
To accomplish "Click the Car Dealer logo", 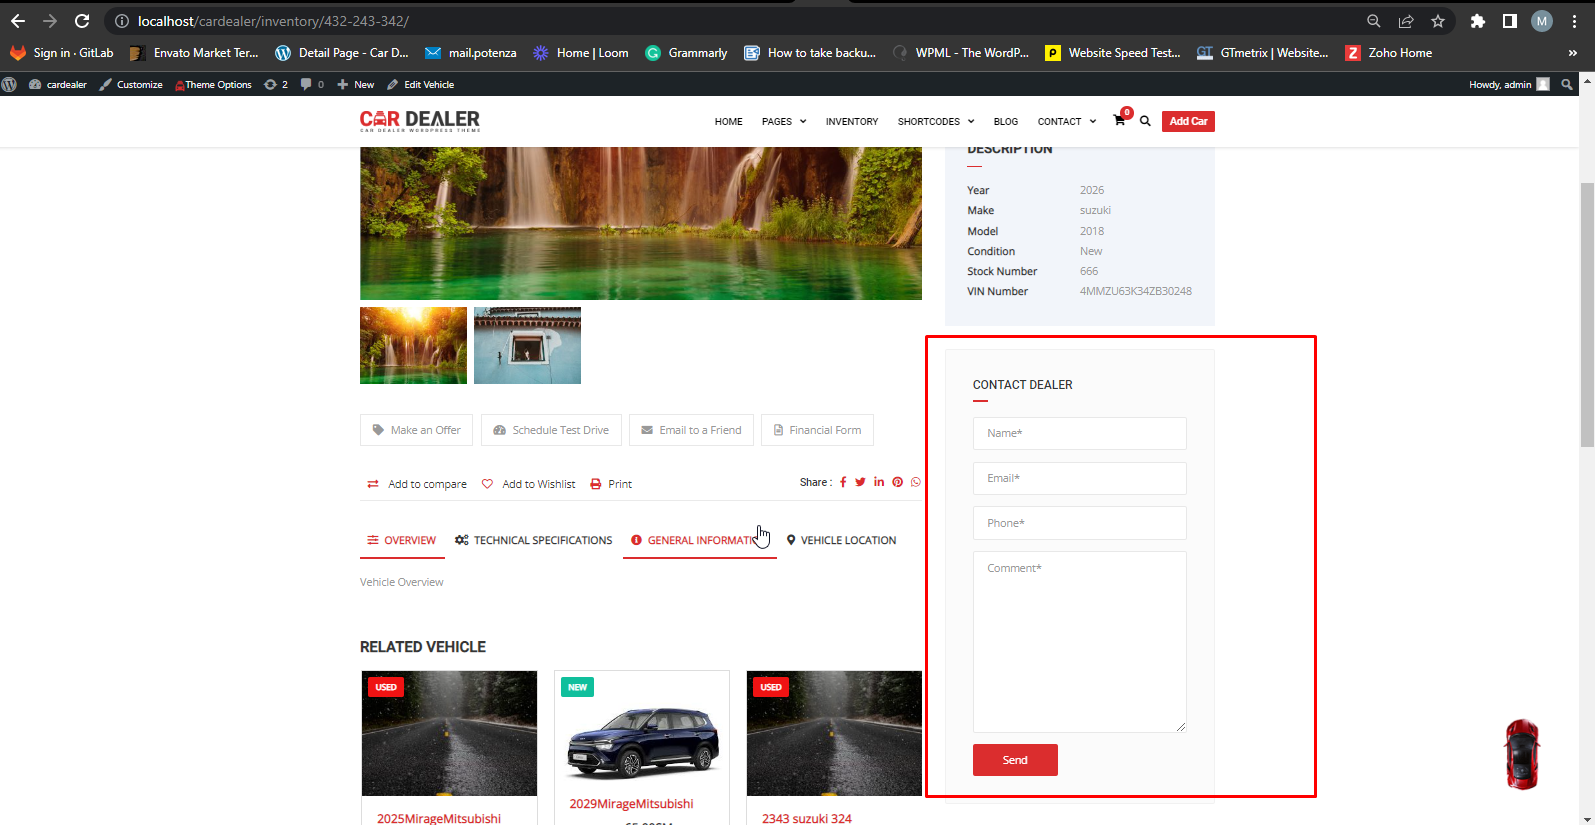I will tap(420, 121).
